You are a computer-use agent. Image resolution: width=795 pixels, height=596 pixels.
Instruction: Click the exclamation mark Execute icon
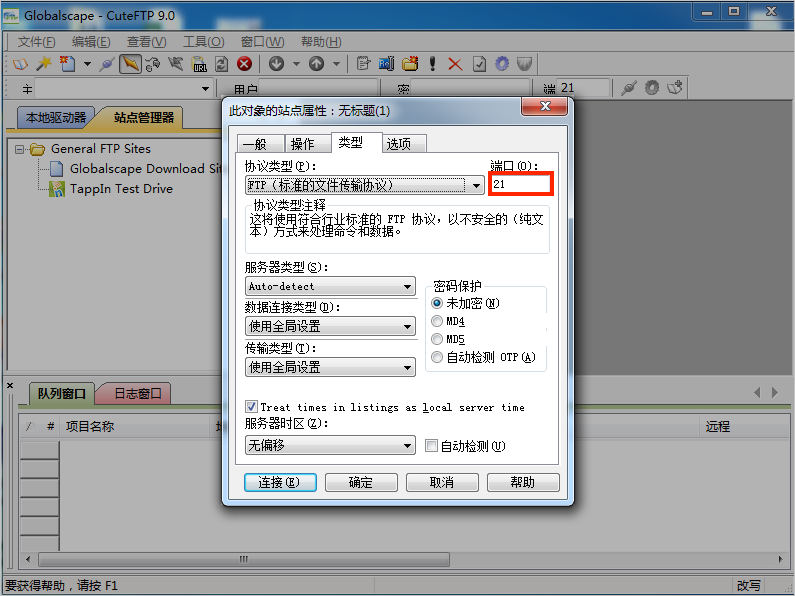432,64
